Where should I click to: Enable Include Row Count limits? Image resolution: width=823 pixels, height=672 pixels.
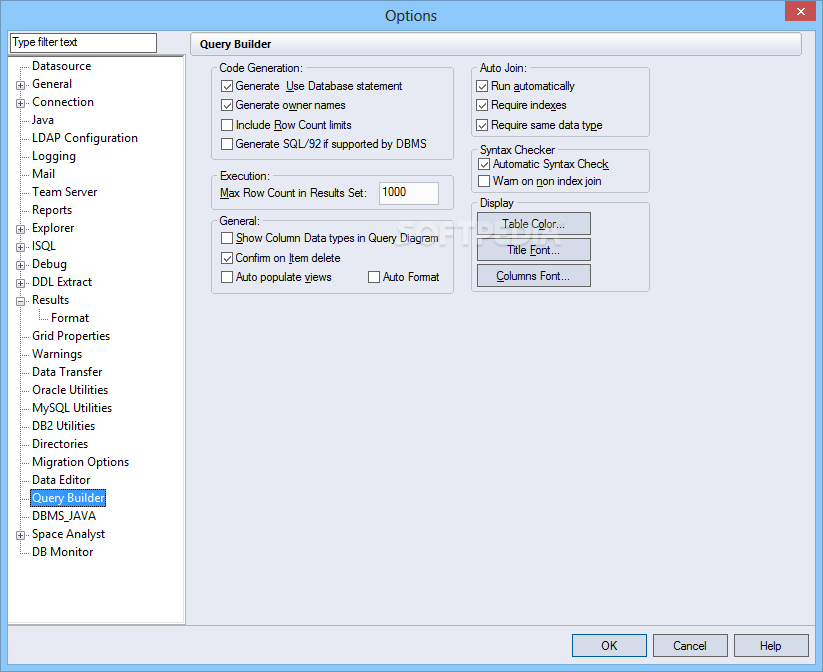tap(227, 125)
